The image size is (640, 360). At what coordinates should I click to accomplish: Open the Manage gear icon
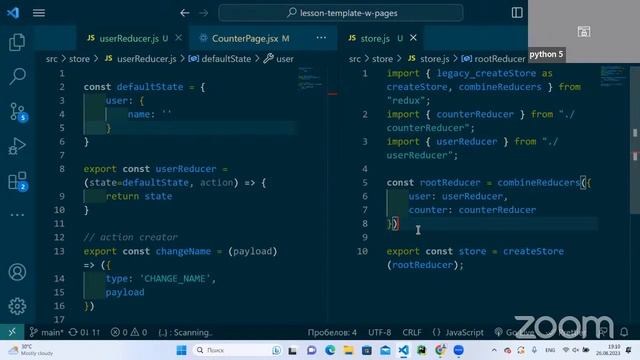(17, 306)
